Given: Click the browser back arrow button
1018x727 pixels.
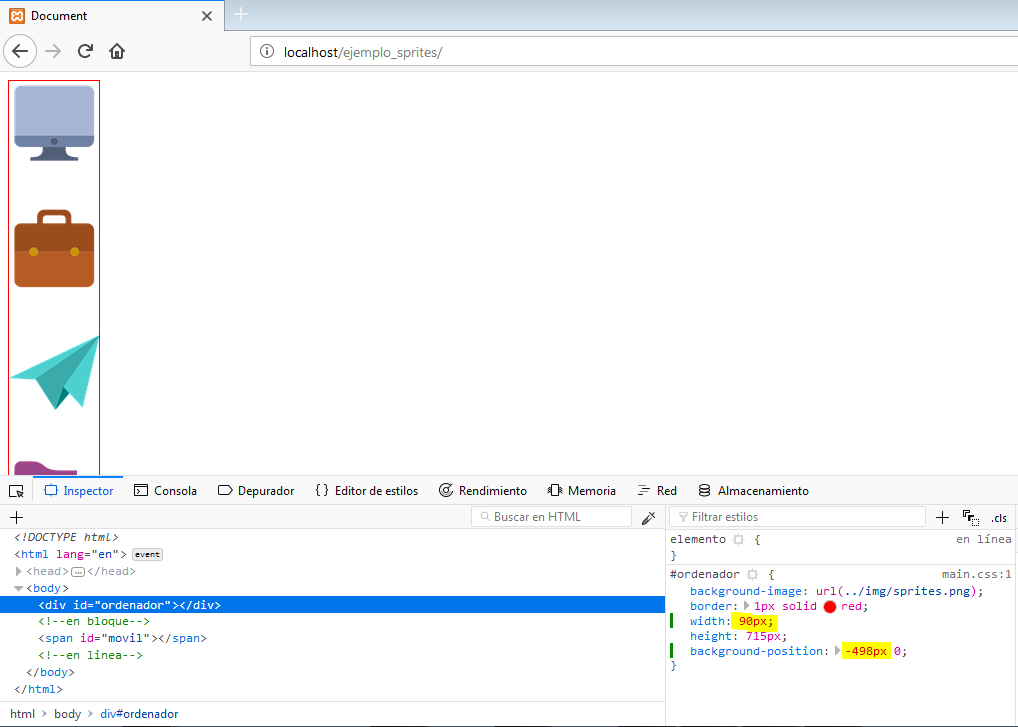Looking at the screenshot, I should [20, 51].
